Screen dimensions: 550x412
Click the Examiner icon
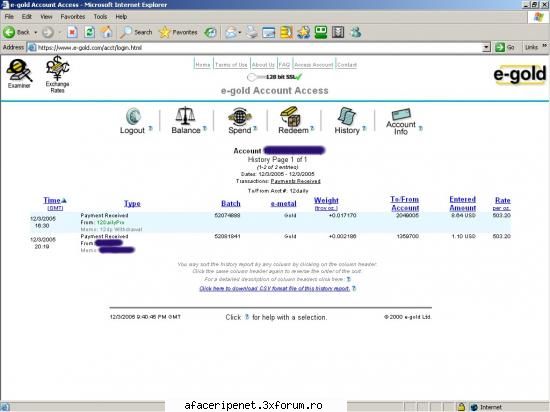point(19,73)
